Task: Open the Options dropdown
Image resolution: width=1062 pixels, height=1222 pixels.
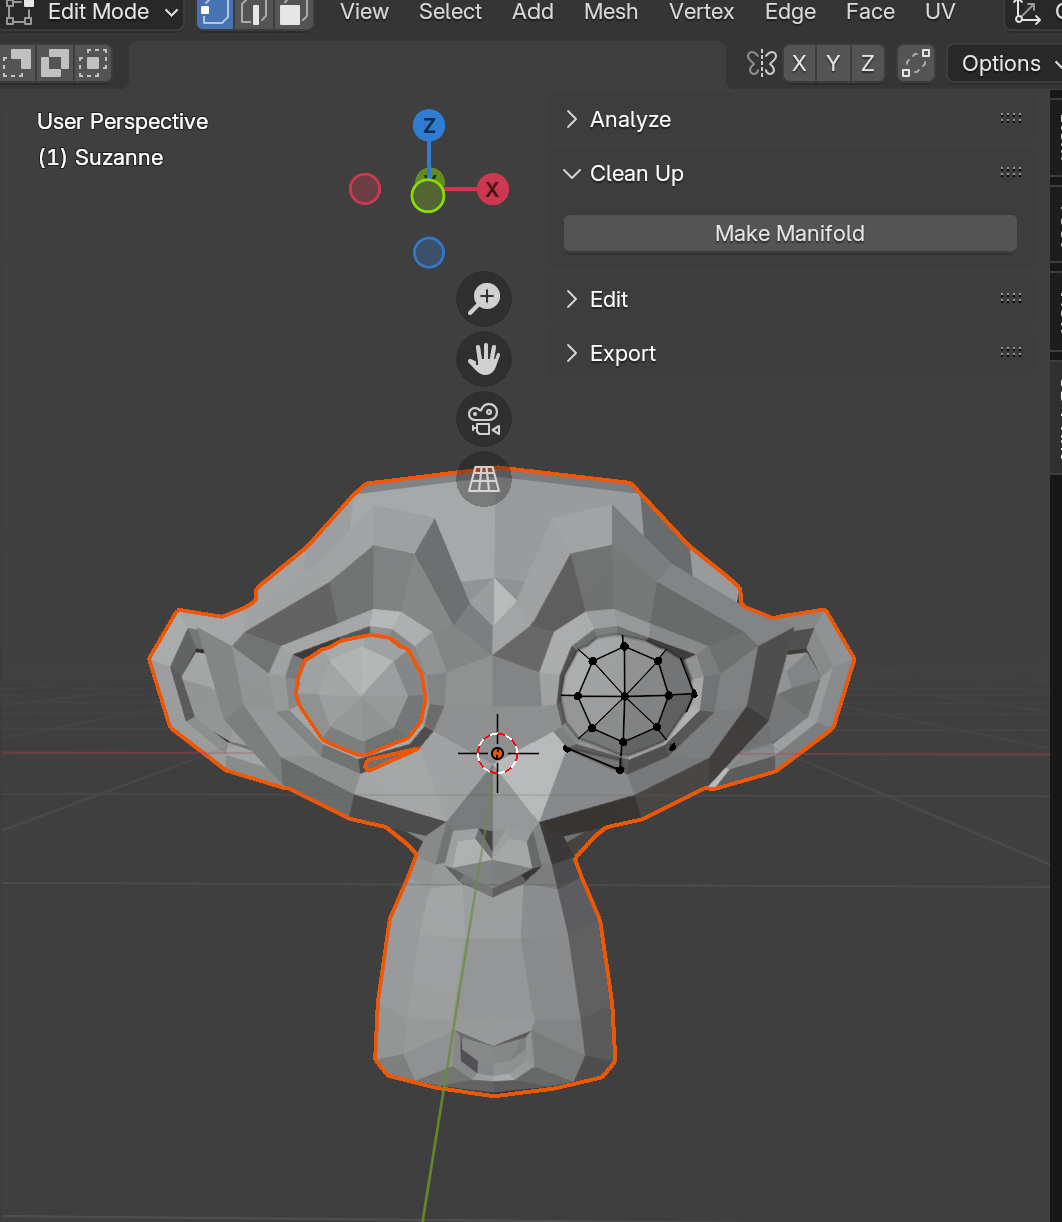Action: tap(1004, 64)
